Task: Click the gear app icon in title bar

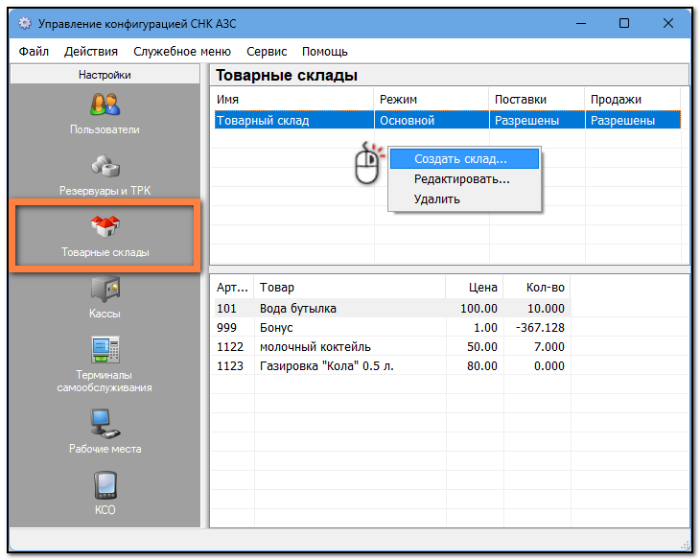Action: pos(25,23)
